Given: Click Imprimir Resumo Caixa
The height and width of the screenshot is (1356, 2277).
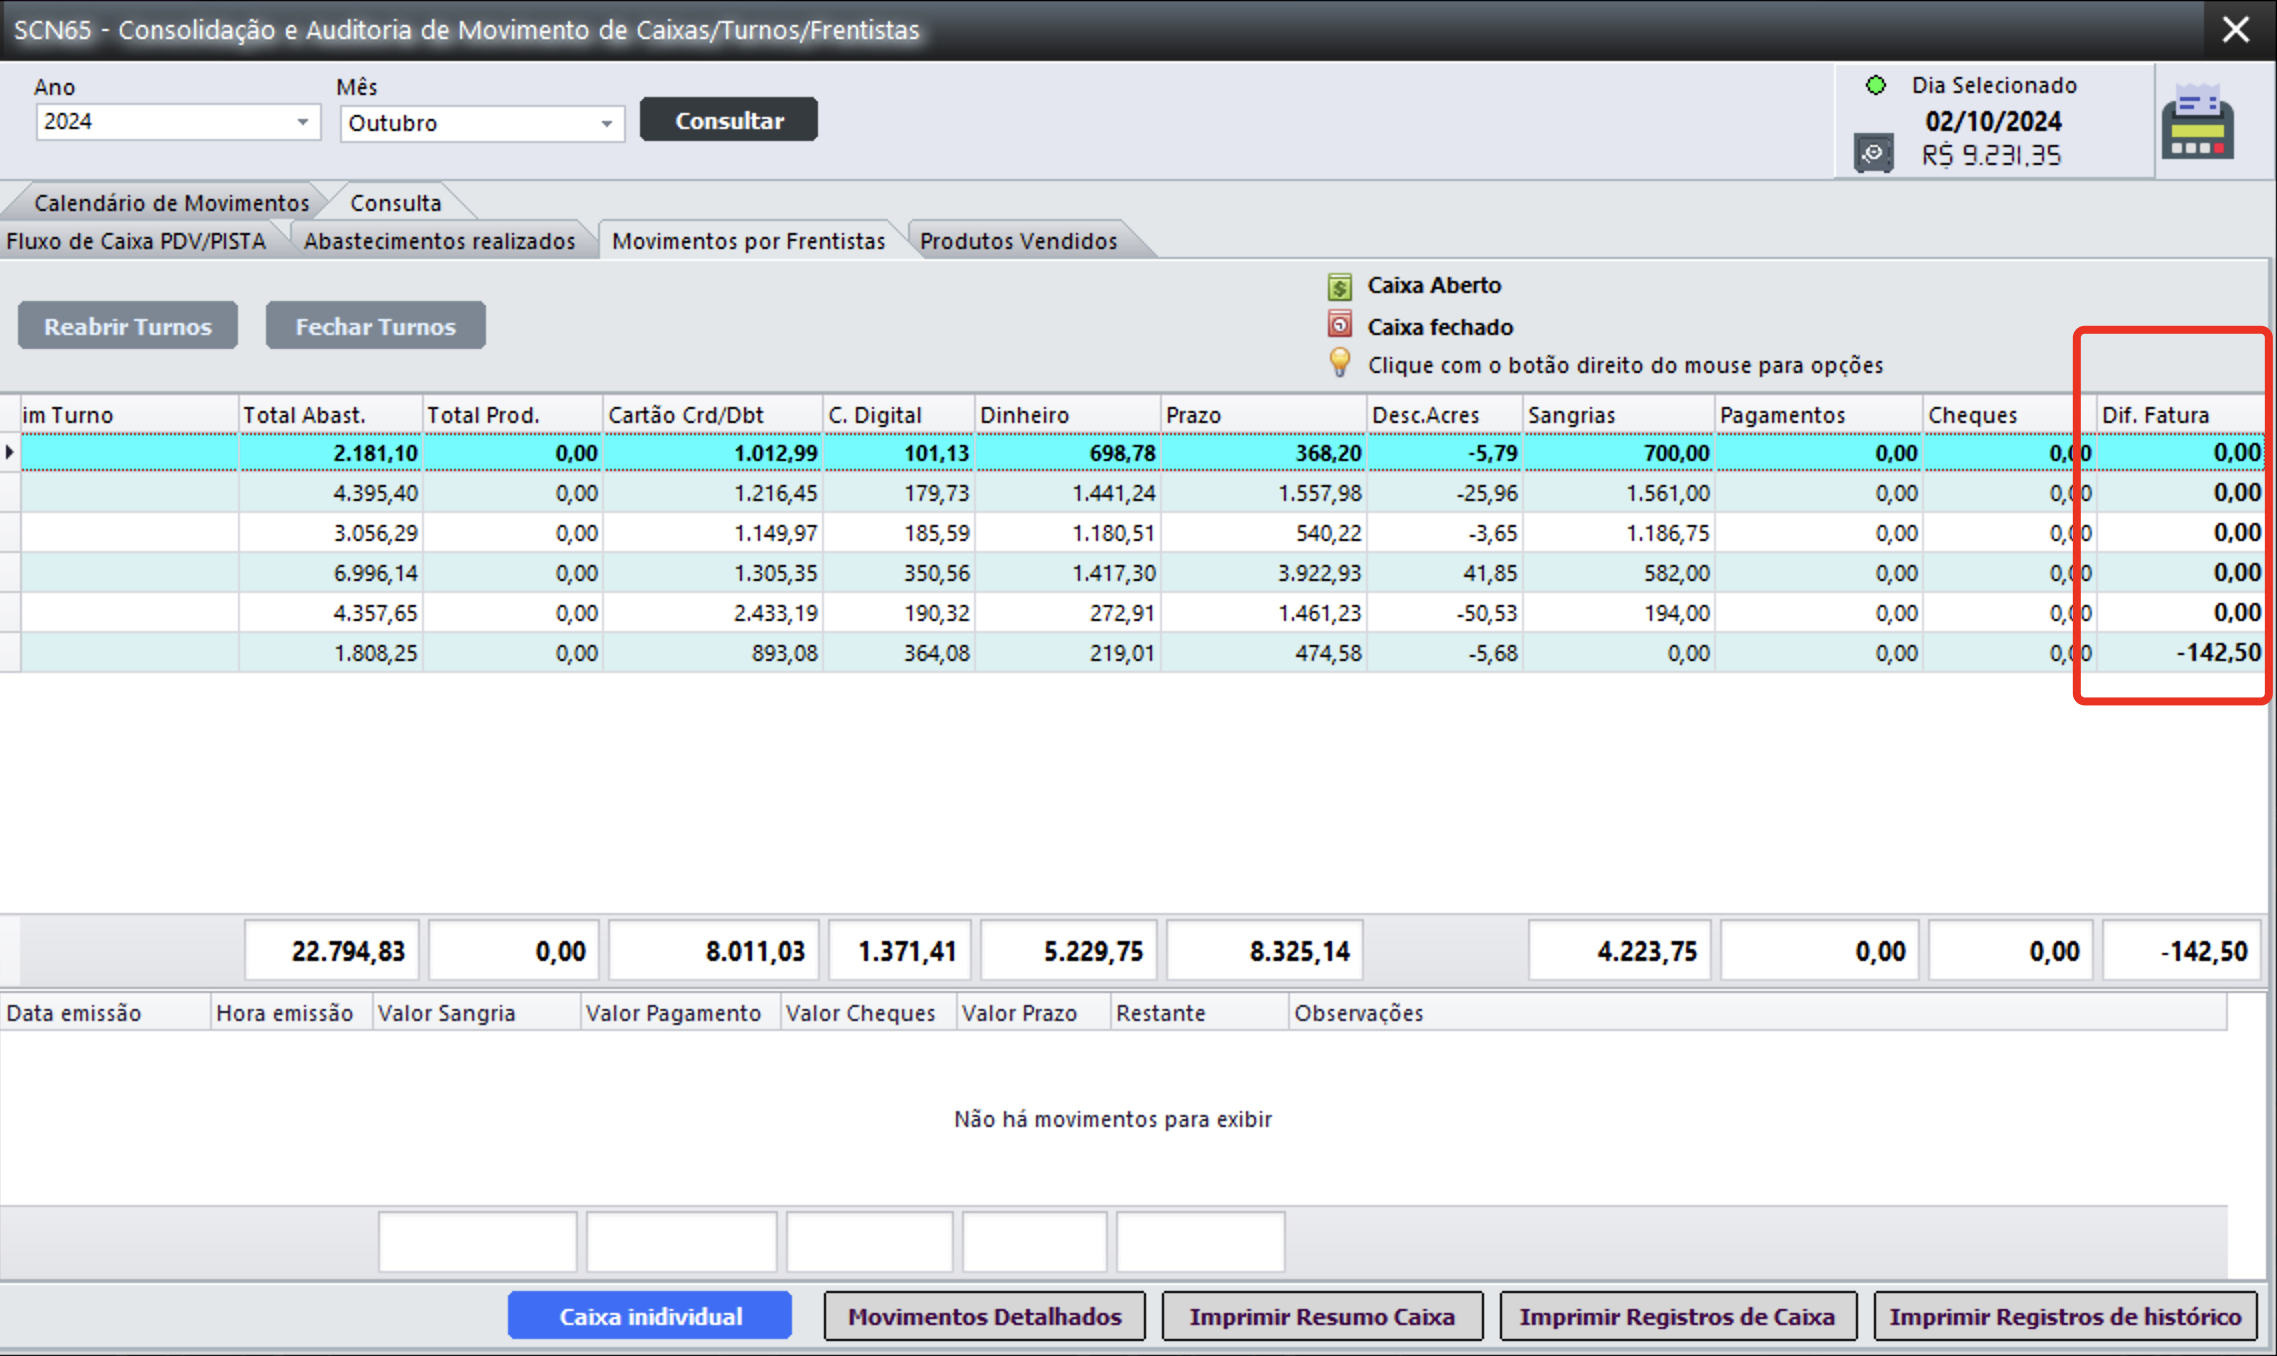Looking at the screenshot, I should click(x=1322, y=1316).
